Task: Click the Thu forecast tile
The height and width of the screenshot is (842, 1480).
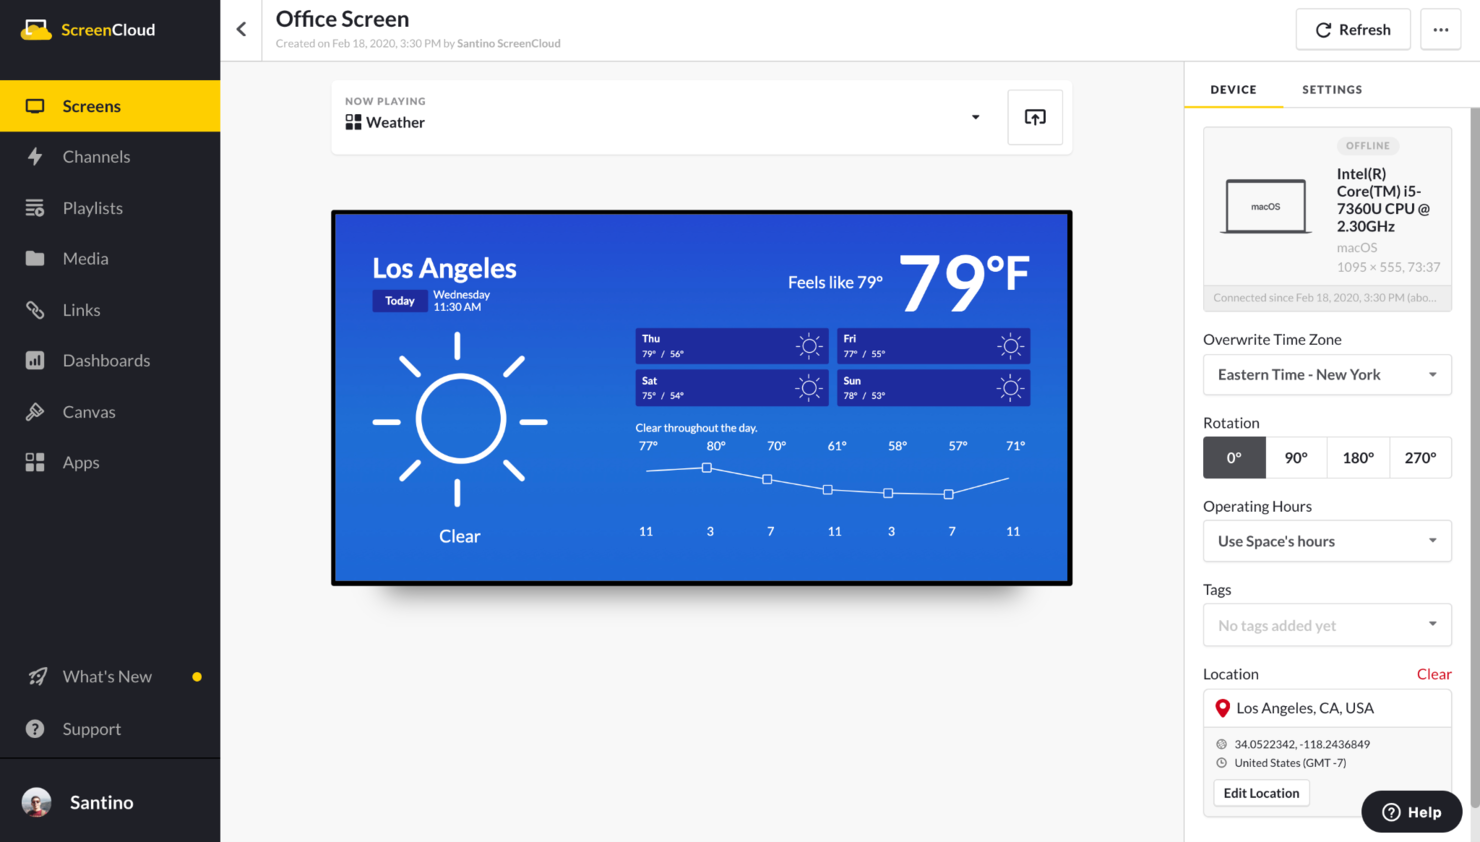Action: [x=732, y=346]
